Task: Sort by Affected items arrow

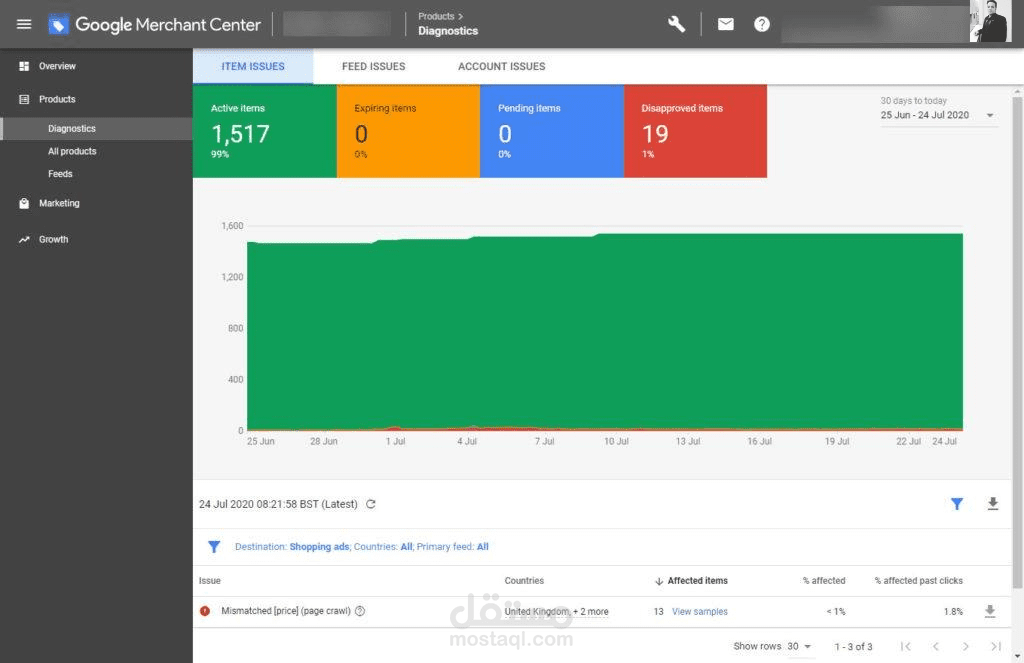Action: point(659,581)
